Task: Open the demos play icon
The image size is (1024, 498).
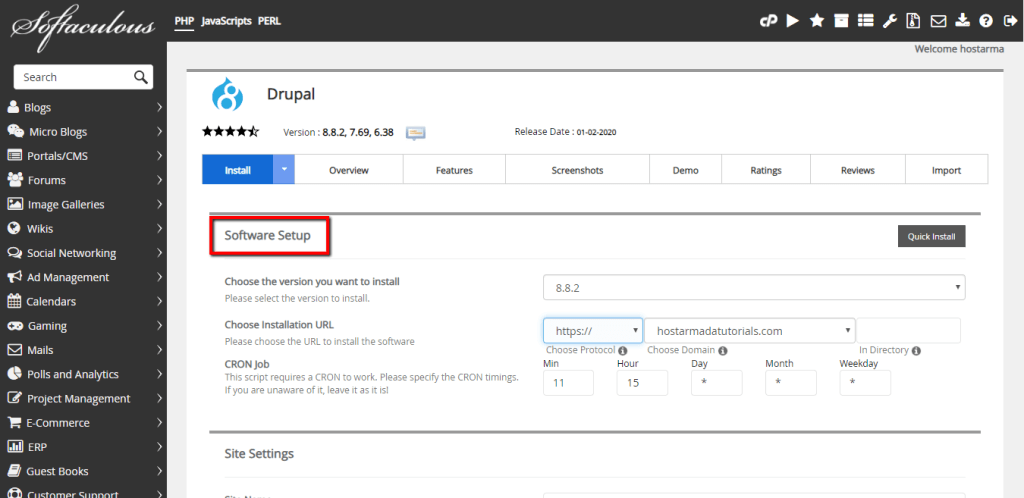Action: coord(792,20)
